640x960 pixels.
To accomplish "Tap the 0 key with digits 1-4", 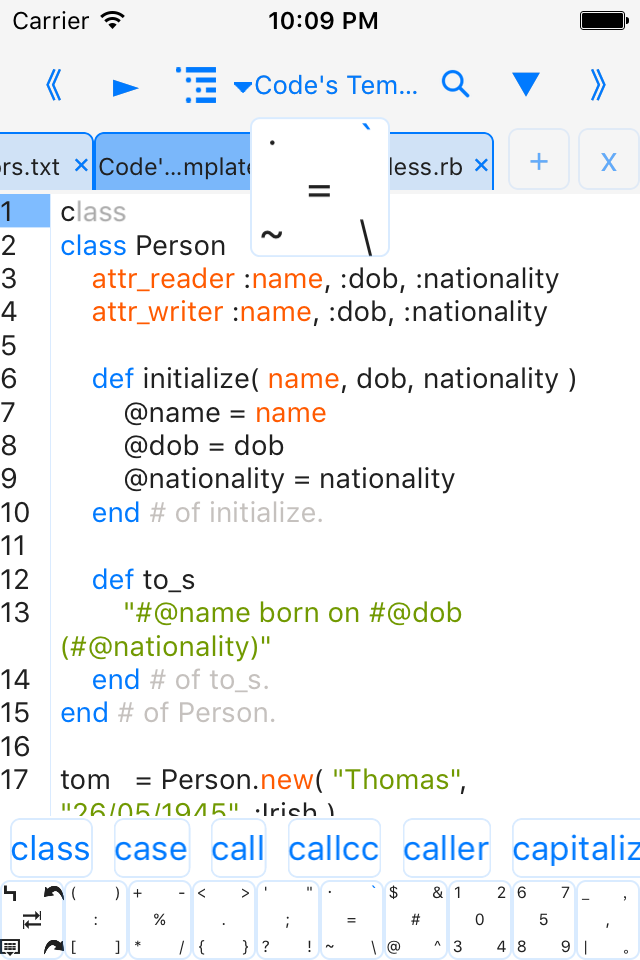I will (x=480, y=920).
